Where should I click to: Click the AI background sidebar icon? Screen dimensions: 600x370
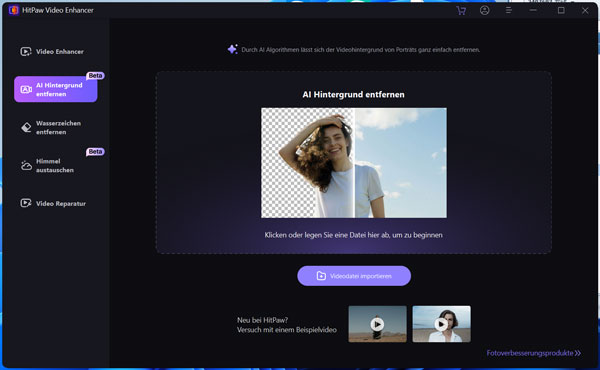coord(26,90)
